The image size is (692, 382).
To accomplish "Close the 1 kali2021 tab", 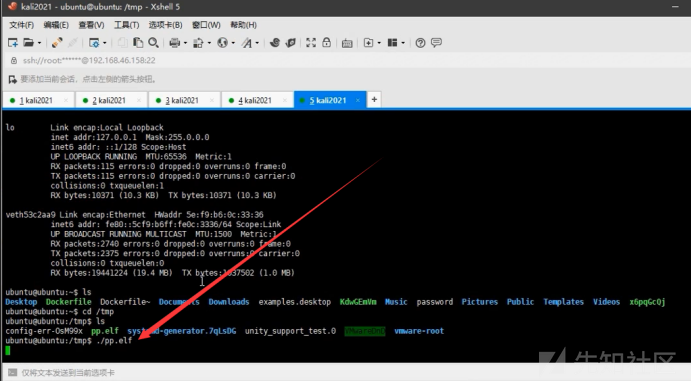I will click(x=66, y=101).
